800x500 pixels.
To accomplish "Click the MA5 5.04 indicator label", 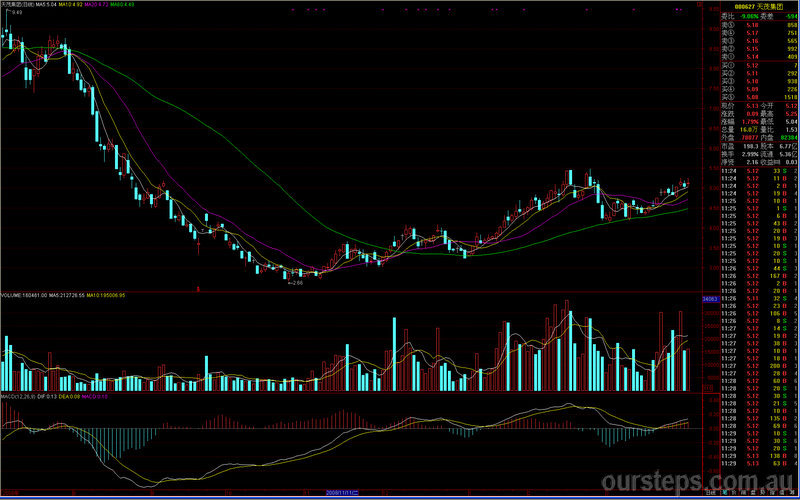I will [45, 4].
